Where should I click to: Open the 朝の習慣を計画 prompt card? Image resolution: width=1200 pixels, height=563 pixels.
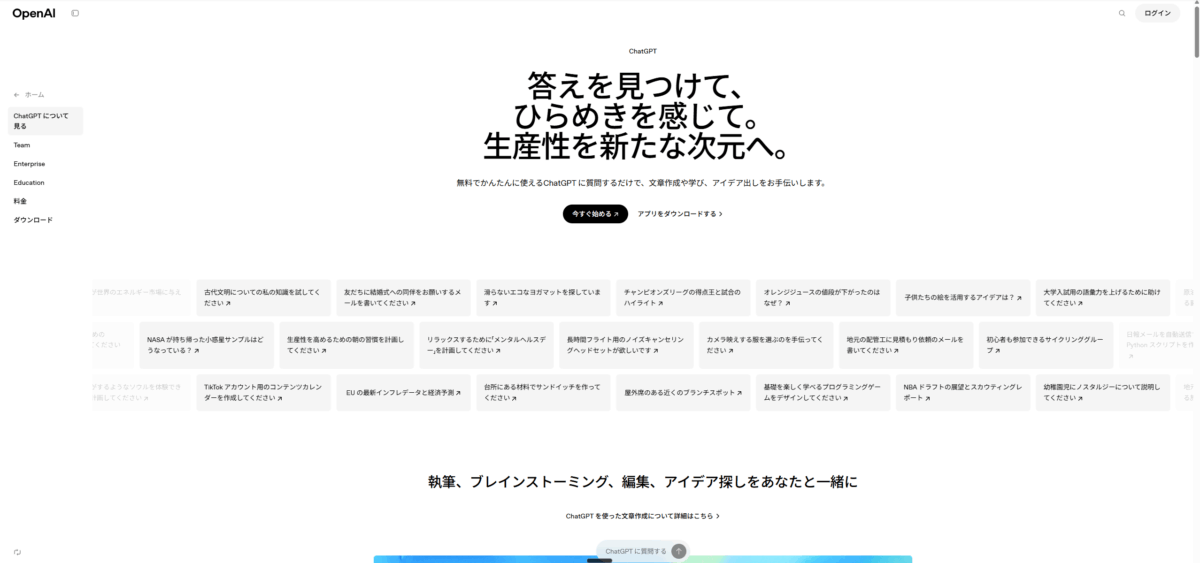[x=346, y=345]
